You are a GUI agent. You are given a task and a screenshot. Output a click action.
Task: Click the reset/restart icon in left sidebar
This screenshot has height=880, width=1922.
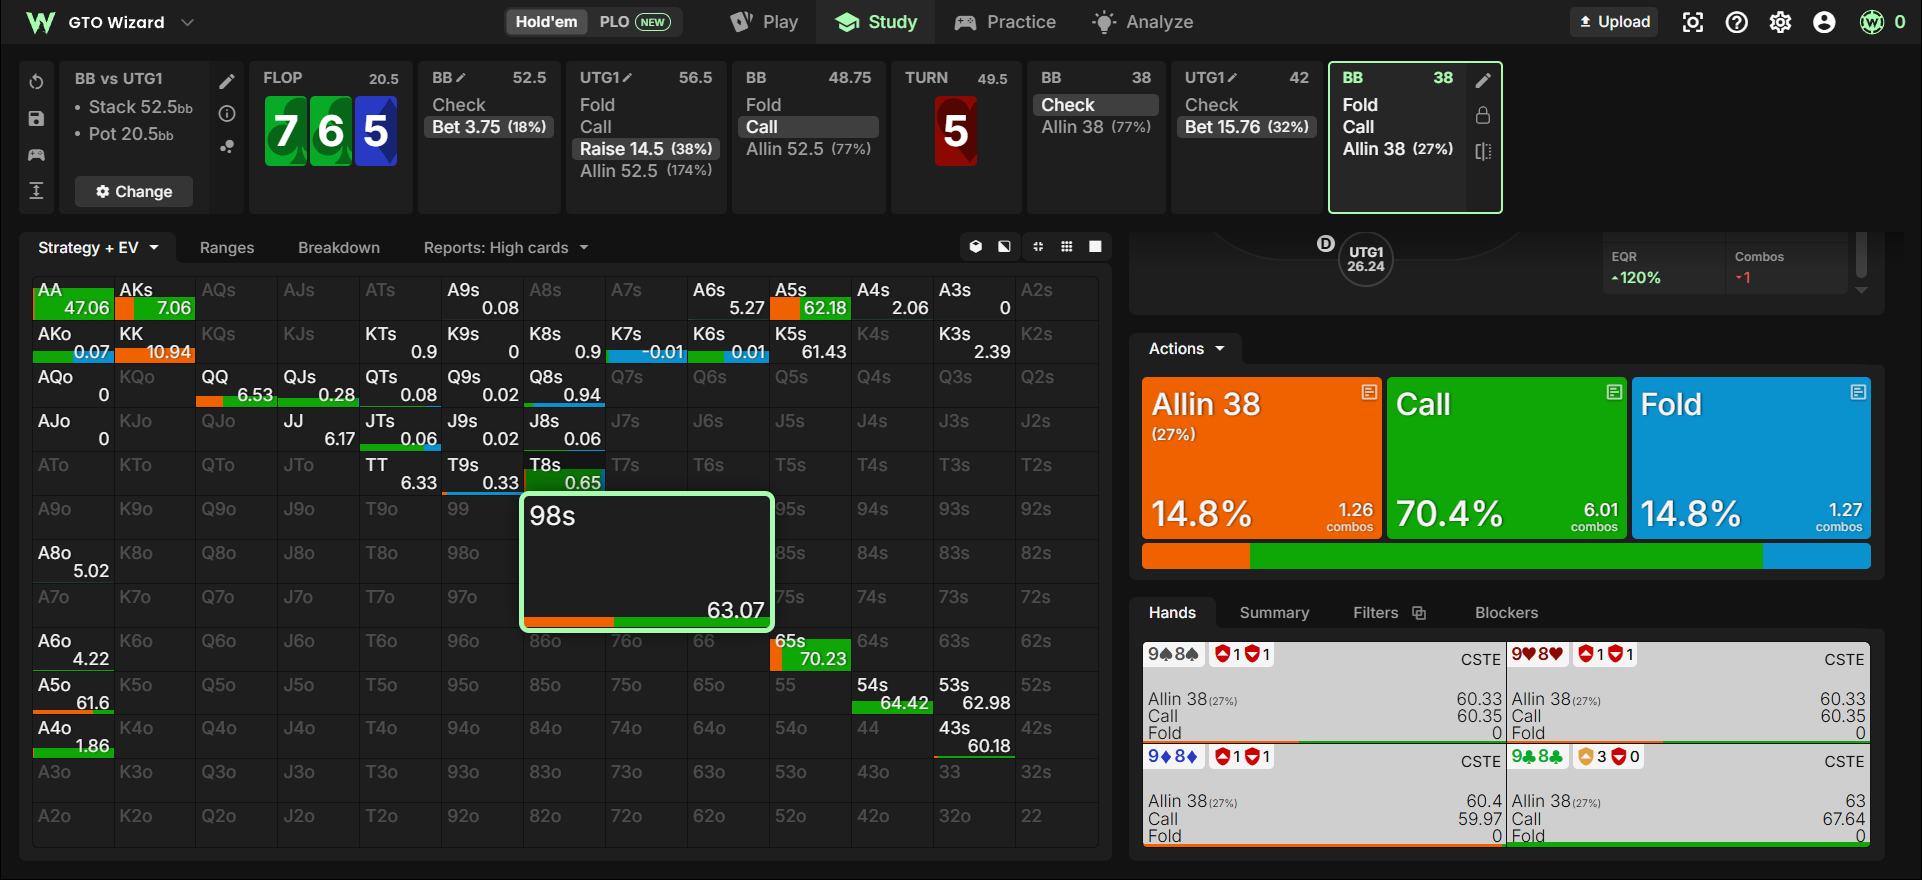(x=36, y=81)
